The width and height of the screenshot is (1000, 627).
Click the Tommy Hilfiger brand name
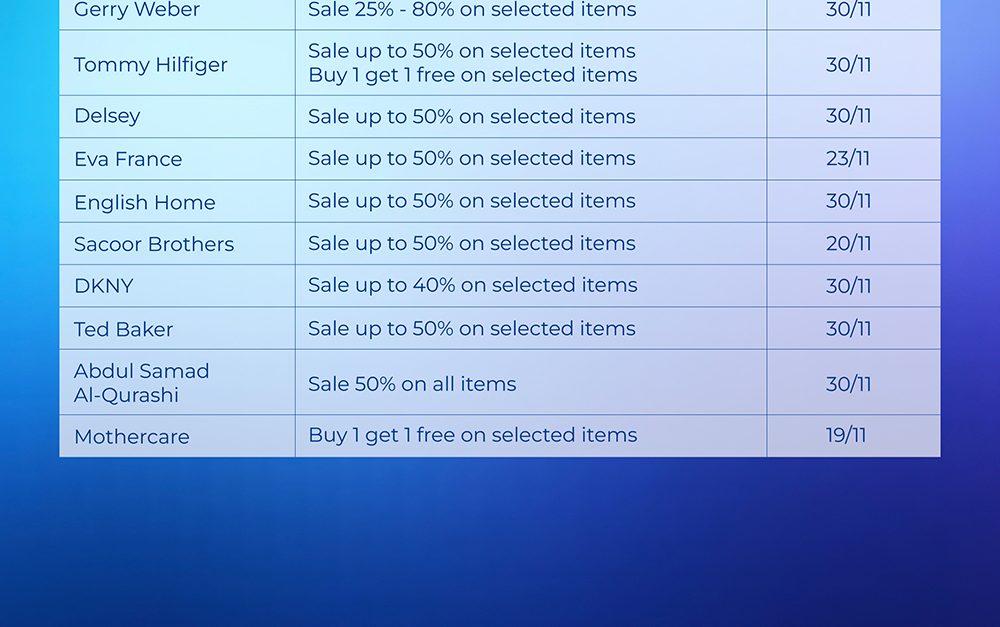tap(150, 65)
